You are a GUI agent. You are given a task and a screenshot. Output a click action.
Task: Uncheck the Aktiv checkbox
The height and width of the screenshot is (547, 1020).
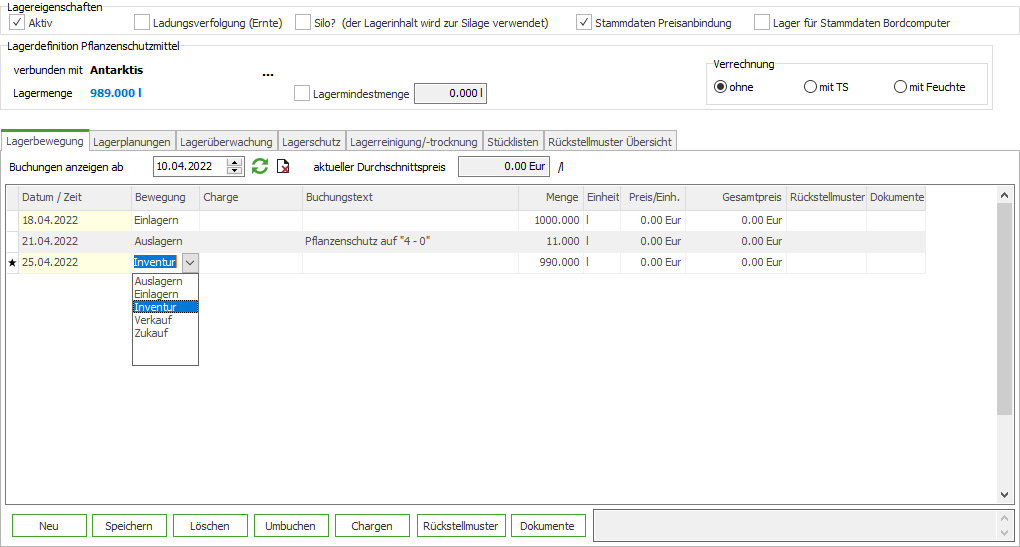point(16,22)
